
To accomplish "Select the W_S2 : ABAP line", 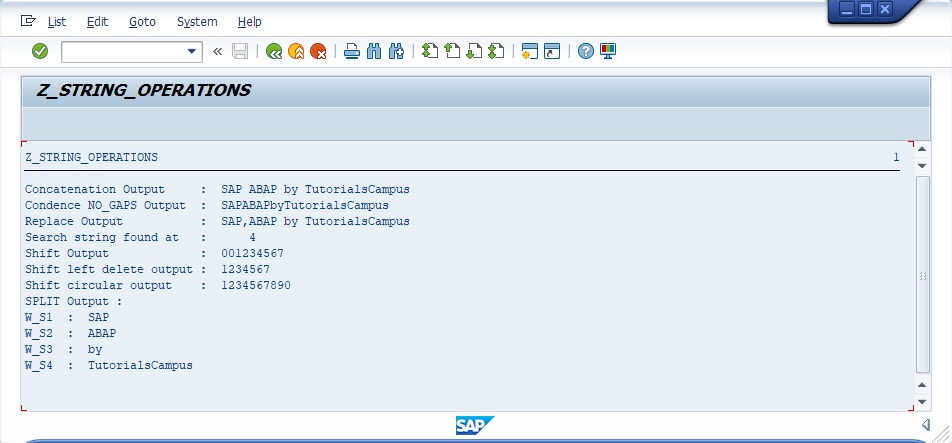I will coord(70,333).
